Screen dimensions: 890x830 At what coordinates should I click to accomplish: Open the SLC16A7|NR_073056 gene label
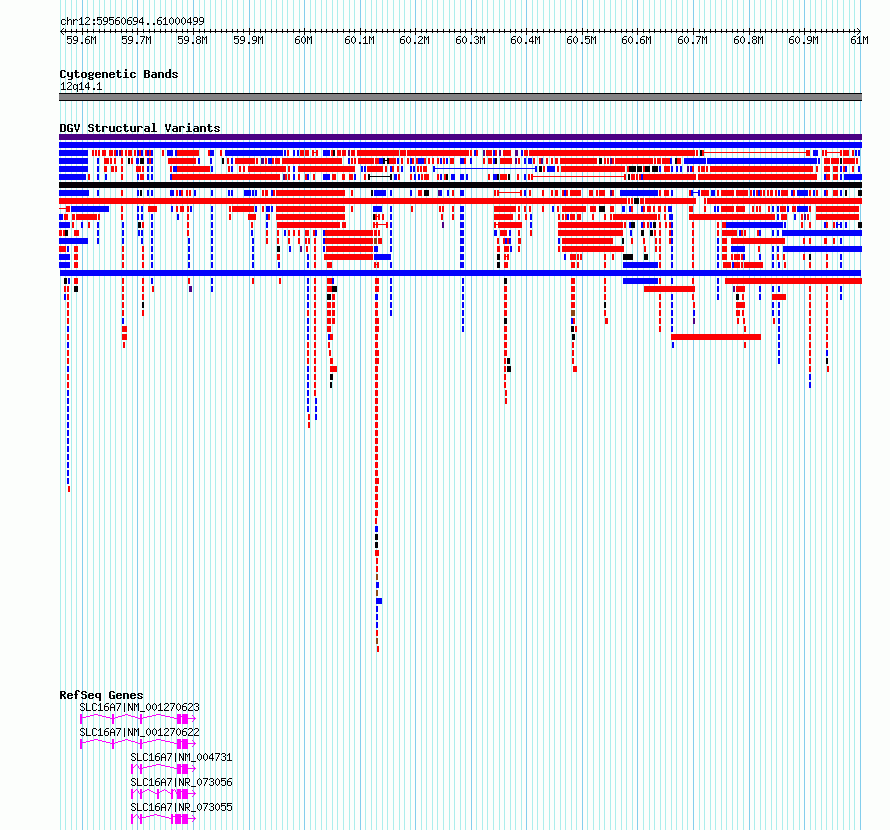(x=182, y=782)
